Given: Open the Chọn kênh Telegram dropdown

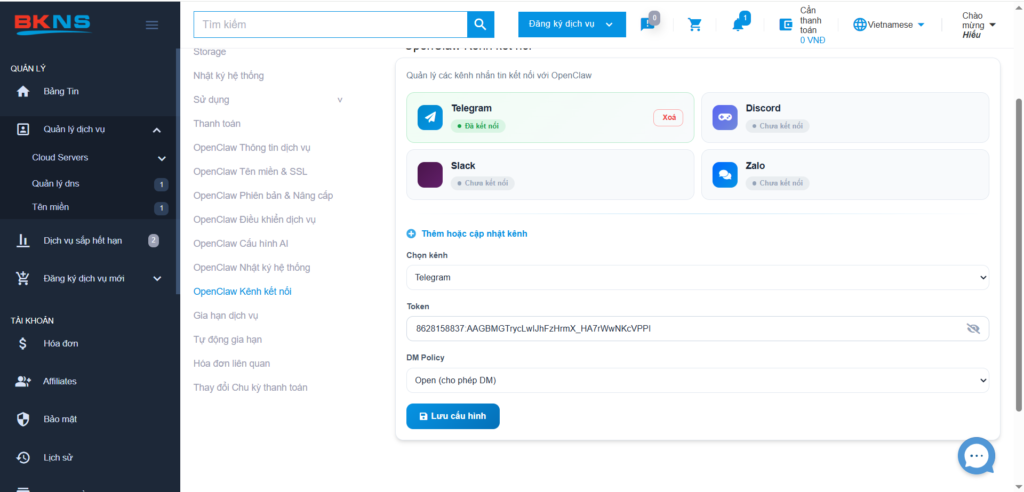Looking at the screenshot, I should [697, 277].
